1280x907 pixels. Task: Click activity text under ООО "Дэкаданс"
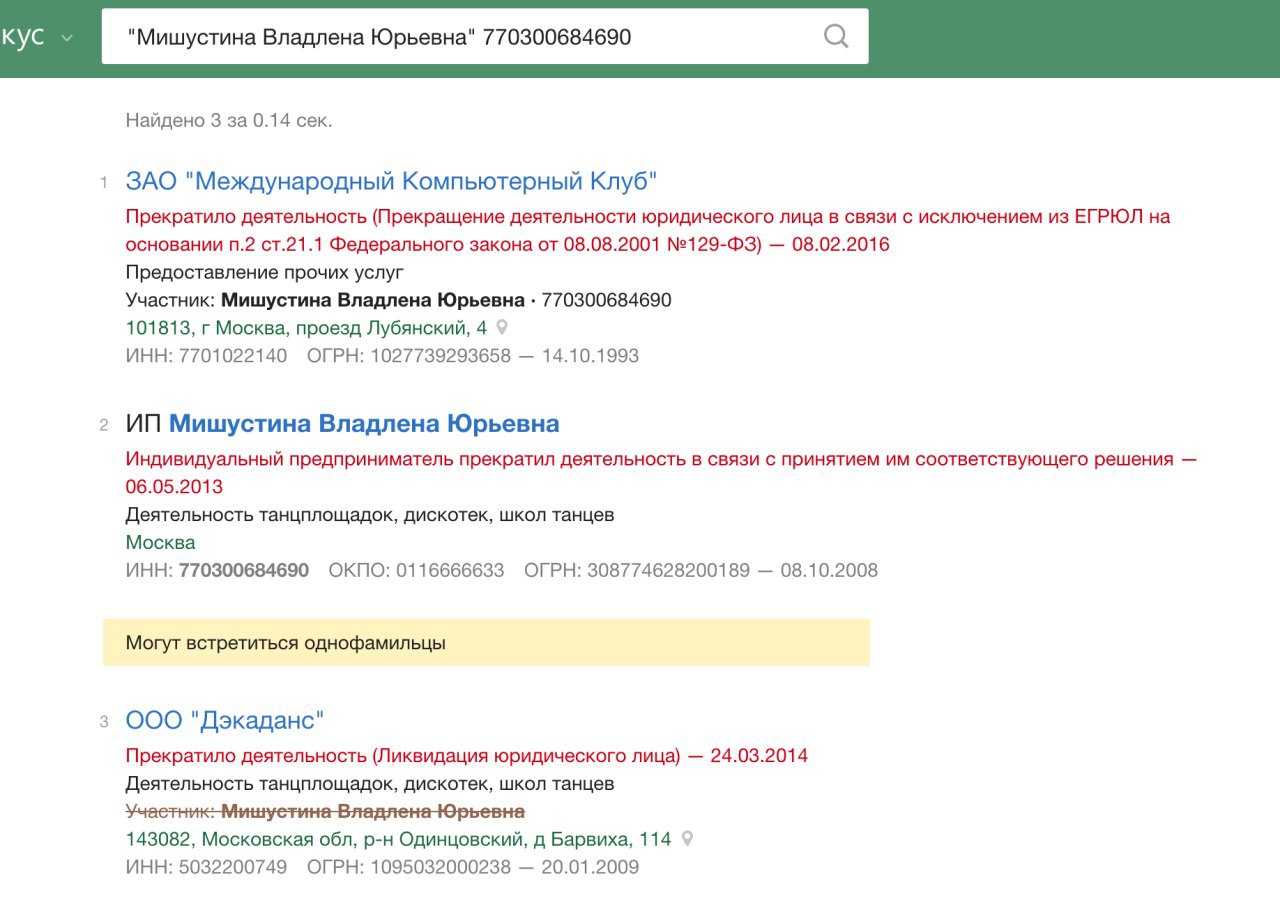(x=370, y=783)
